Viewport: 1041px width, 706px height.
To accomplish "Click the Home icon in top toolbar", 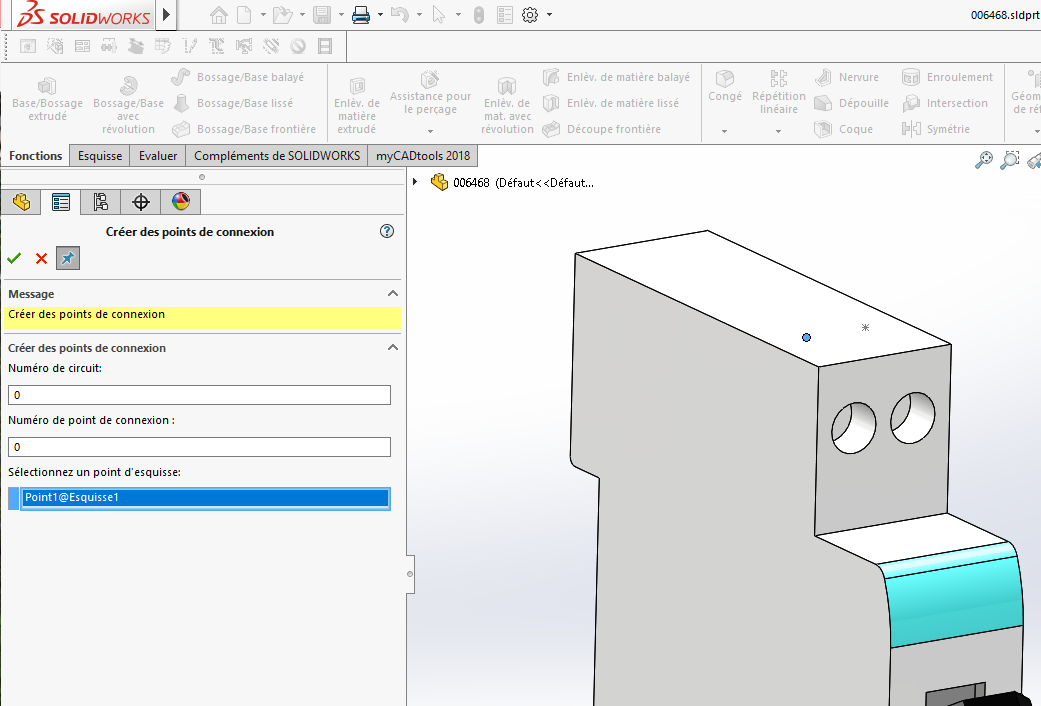I will click(x=218, y=15).
